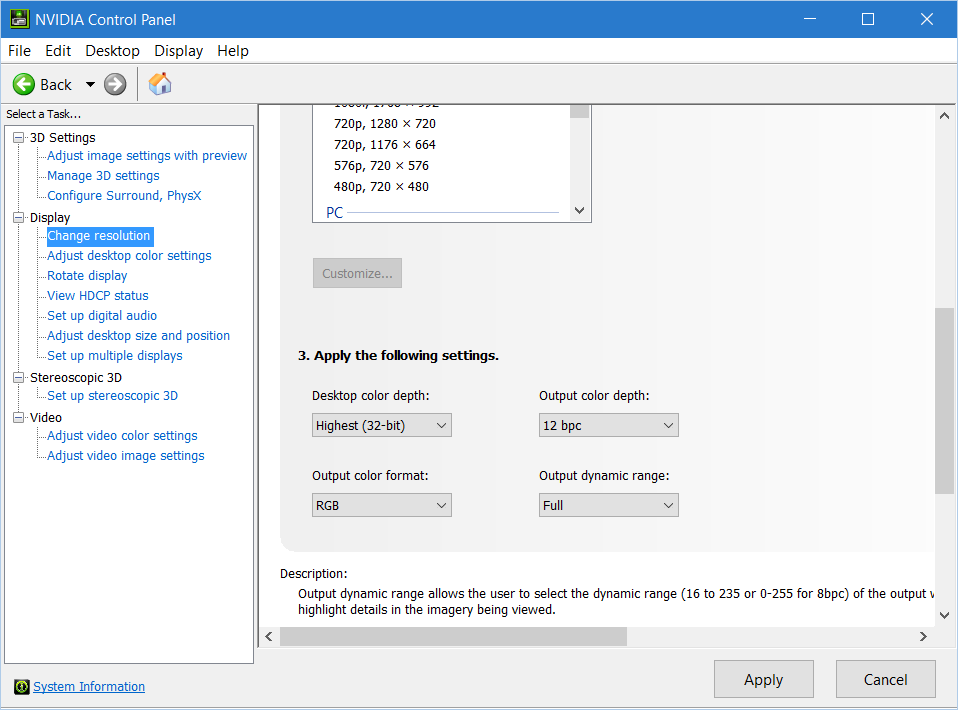Image resolution: width=958 pixels, height=710 pixels.
Task: Click the Forward arrow icon
Action: tap(116, 85)
